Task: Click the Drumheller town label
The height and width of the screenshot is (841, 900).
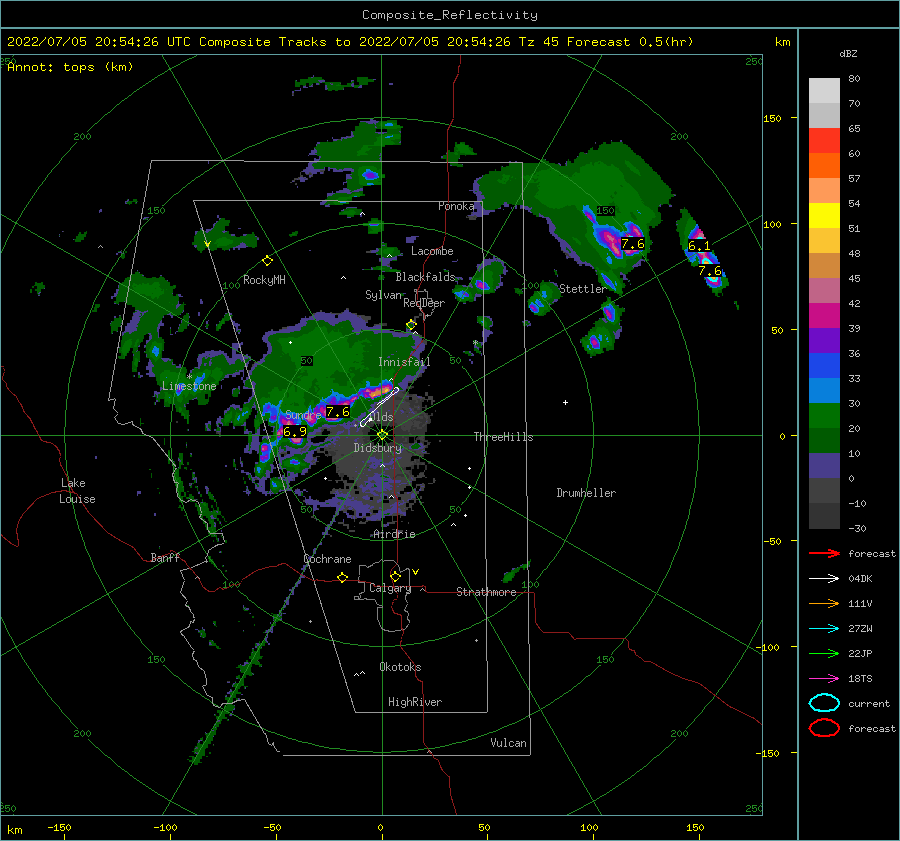Action: pyautogui.click(x=586, y=493)
